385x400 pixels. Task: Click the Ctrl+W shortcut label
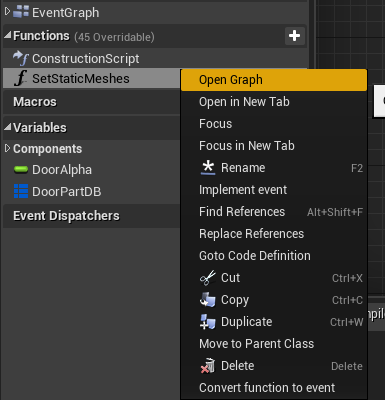(346, 322)
